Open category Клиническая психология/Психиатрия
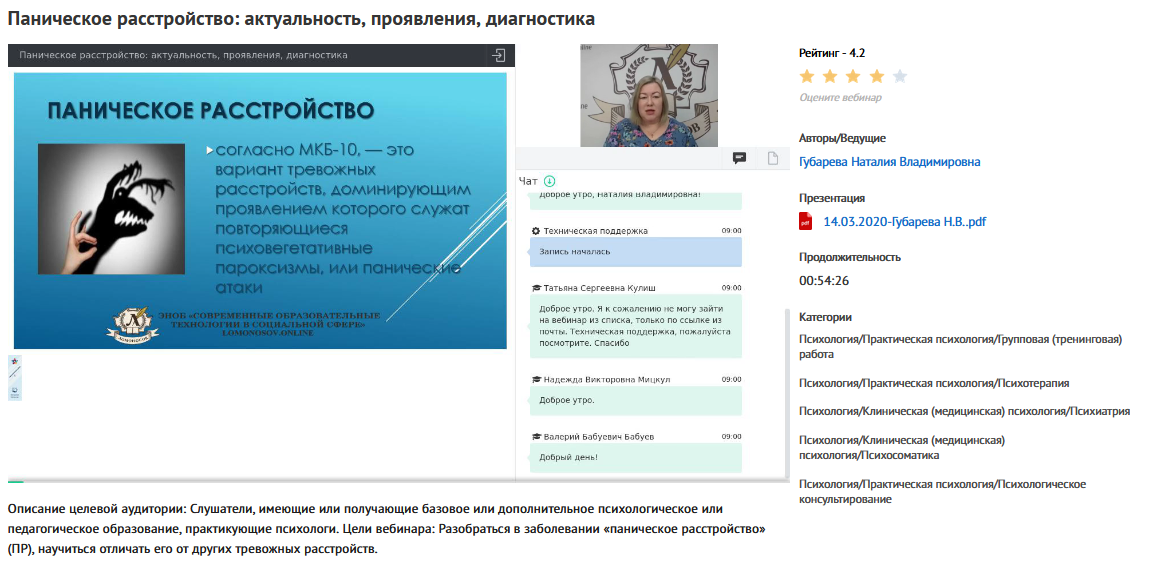The height and width of the screenshot is (576, 1167). click(964, 411)
